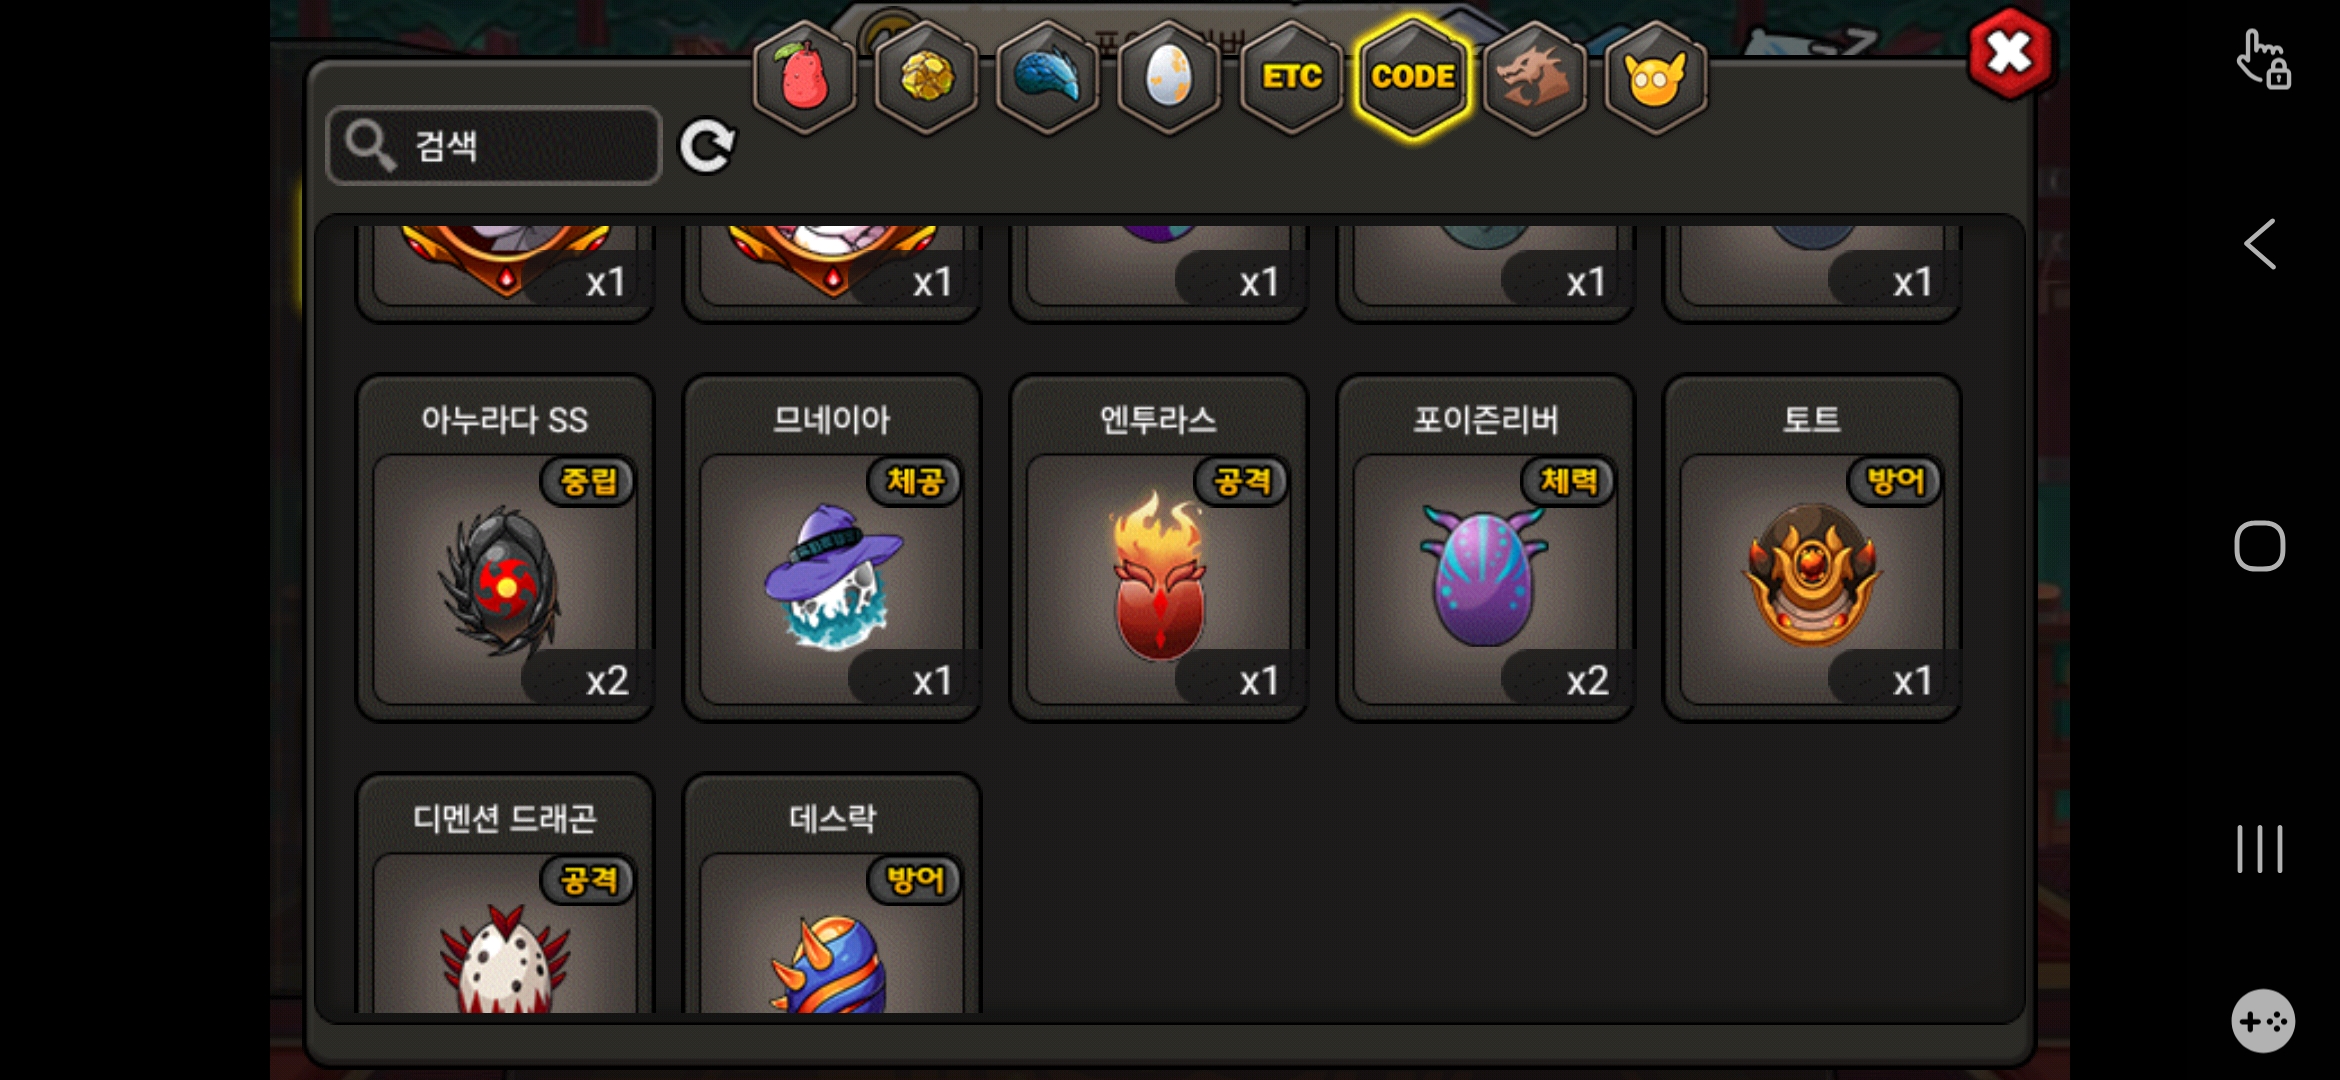Image resolution: width=2340 pixels, height=1080 pixels.
Task: Click the refresh arrow next to search
Action: tap(707, 147)
